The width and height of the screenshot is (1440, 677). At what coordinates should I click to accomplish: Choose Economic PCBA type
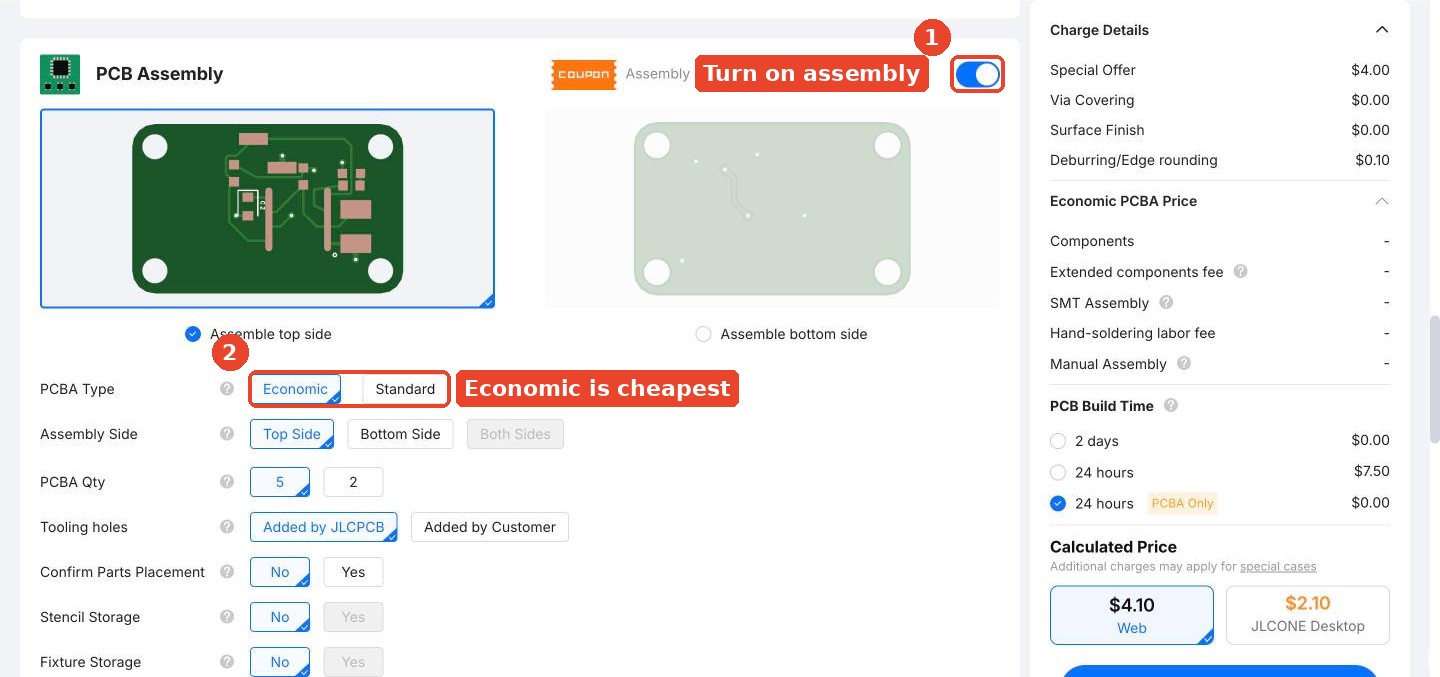(295, 389)
